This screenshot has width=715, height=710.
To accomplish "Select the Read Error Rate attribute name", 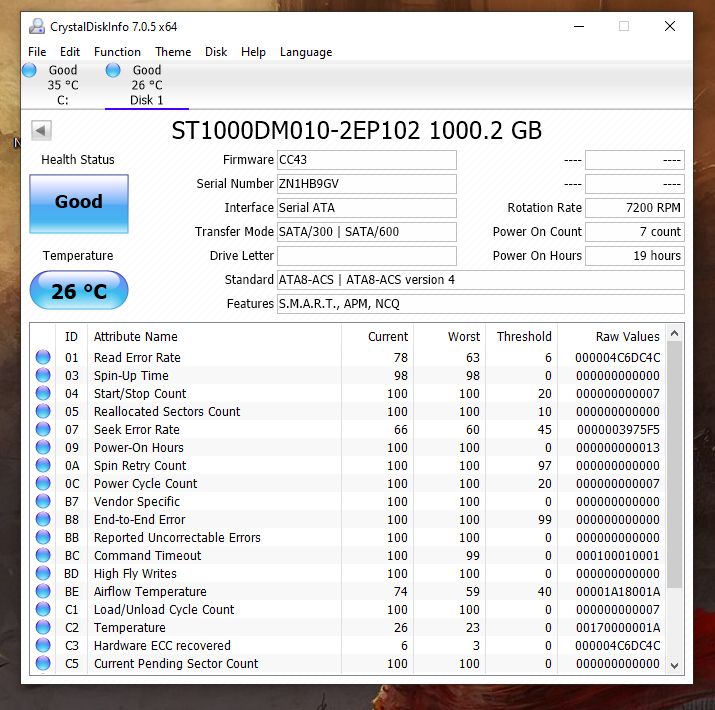I will pyautogui.click(x=137, y=358).
